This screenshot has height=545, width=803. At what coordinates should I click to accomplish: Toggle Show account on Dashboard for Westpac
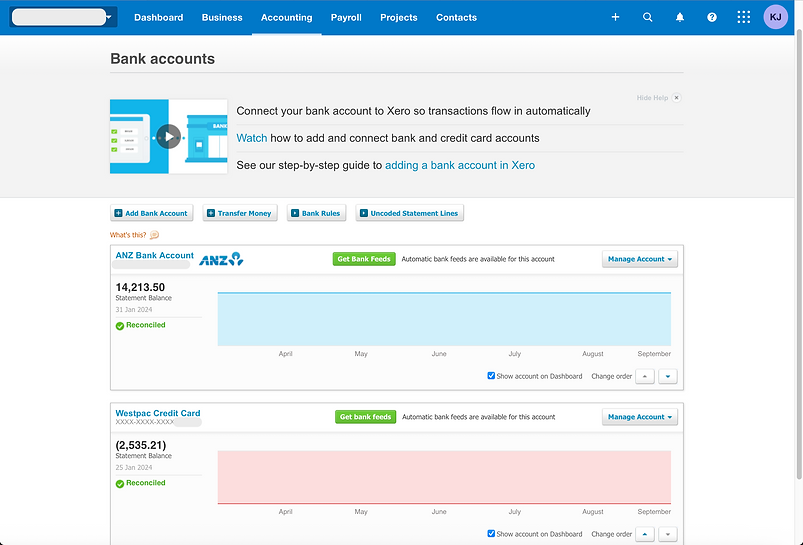[x=491, y=533]
